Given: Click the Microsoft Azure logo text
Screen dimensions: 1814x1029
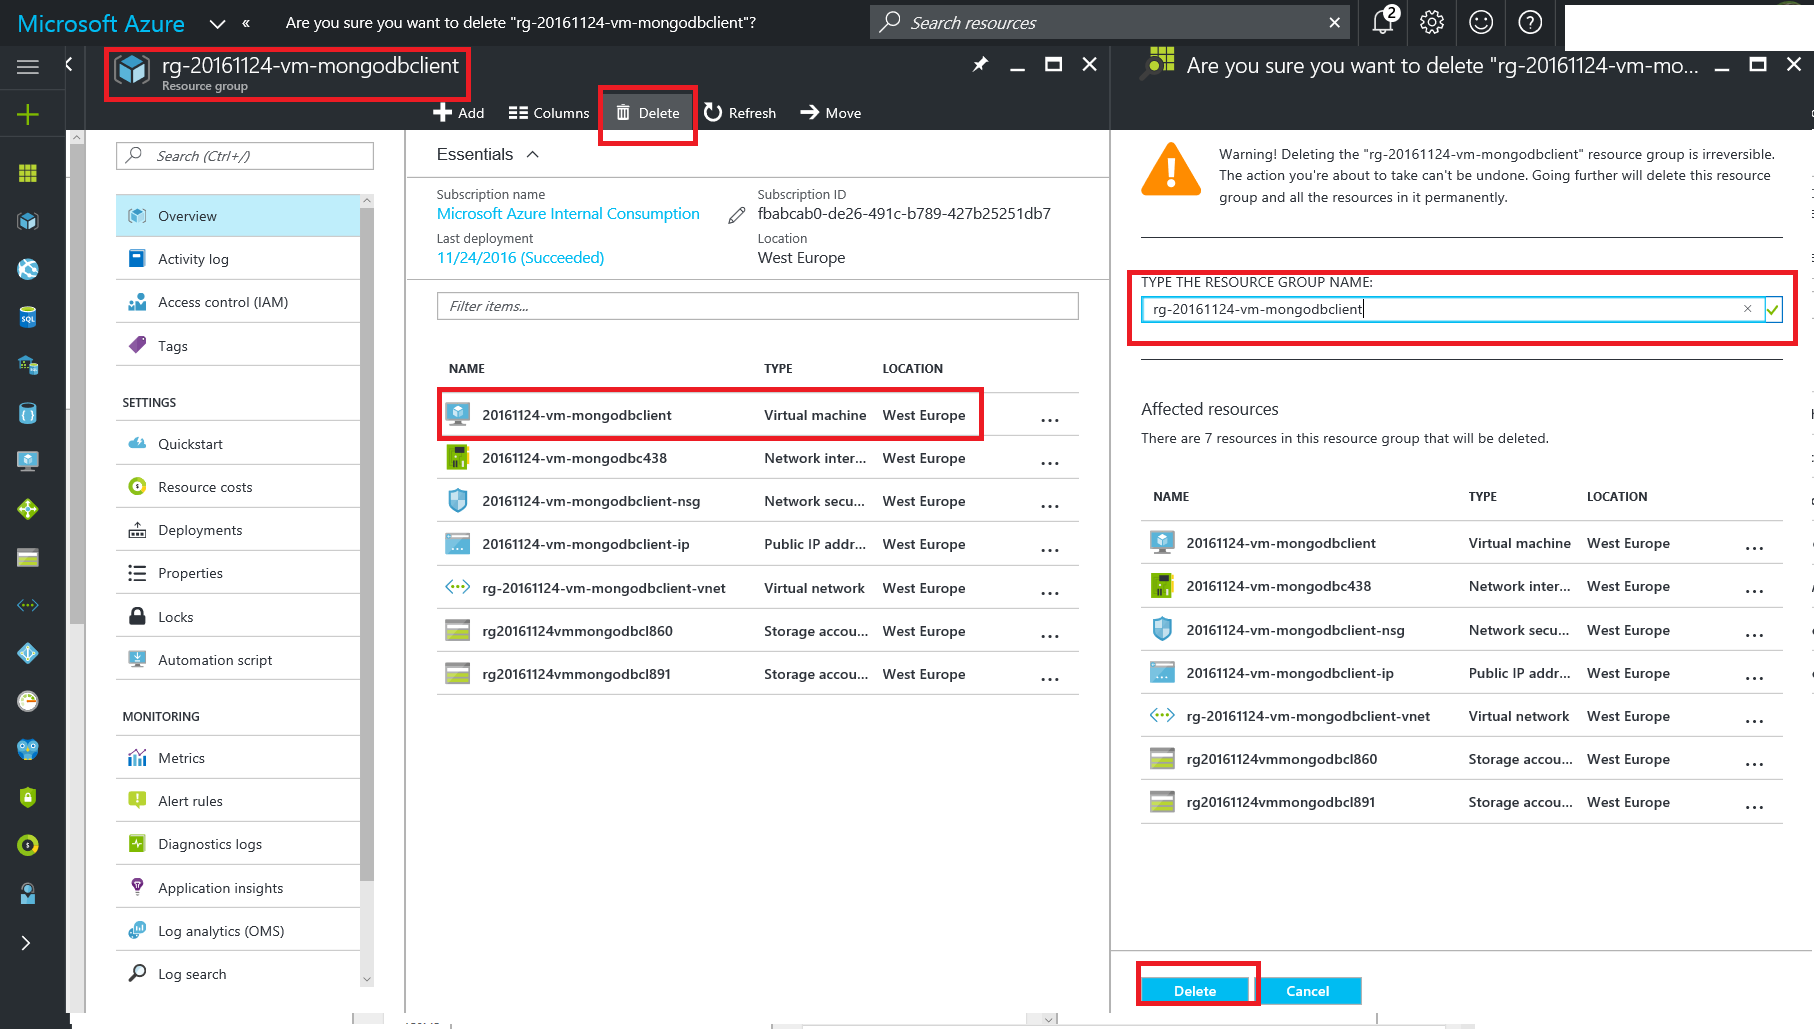Looking at the screenshot, I should (x=101, y=23).
